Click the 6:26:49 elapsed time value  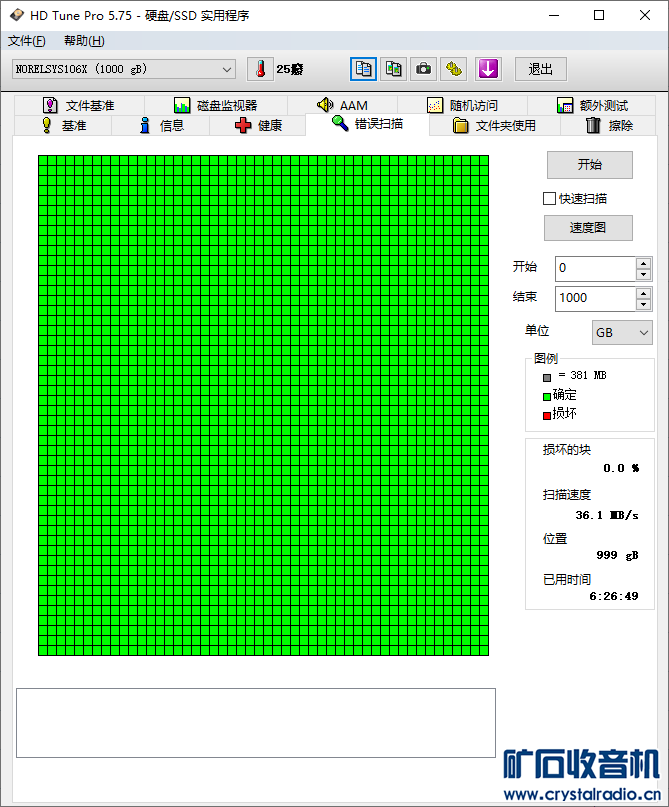[x=614, y=596]
